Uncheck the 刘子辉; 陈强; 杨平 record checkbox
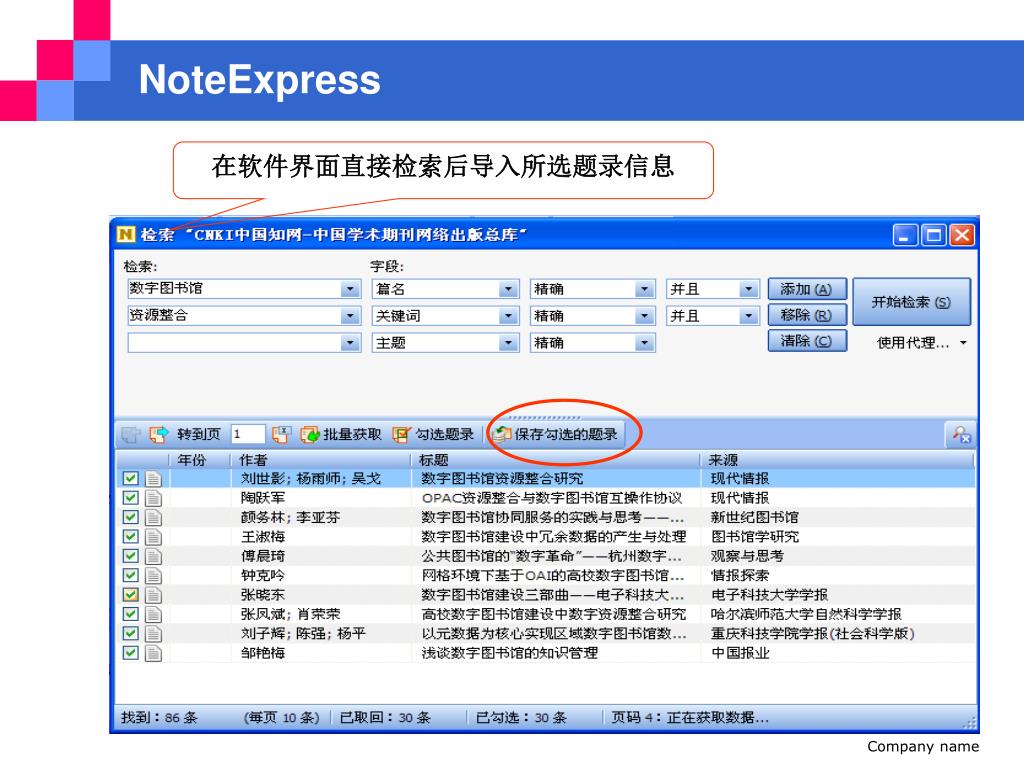Image resolution: width=1024 pixels, height=768 pixels. click(x=131, y=633)
